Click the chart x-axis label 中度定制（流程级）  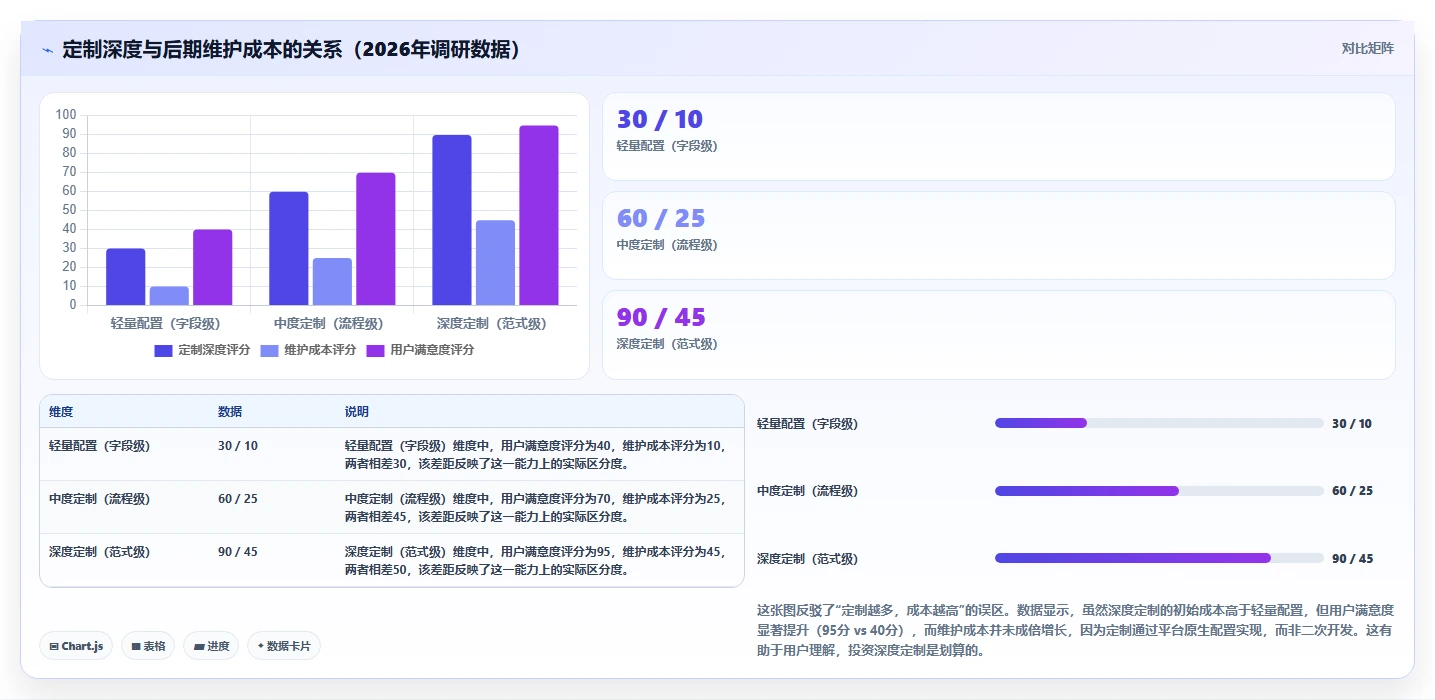pos(329,324)
